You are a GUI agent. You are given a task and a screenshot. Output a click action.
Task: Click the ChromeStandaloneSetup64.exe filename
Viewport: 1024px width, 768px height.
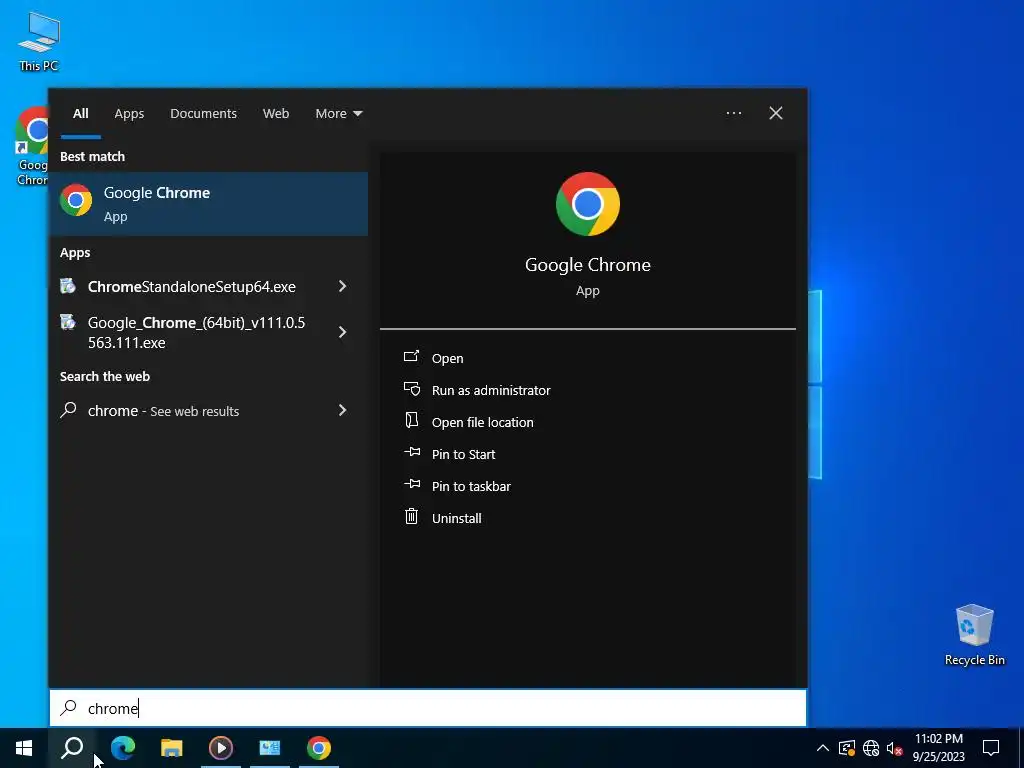coord(191,287)
